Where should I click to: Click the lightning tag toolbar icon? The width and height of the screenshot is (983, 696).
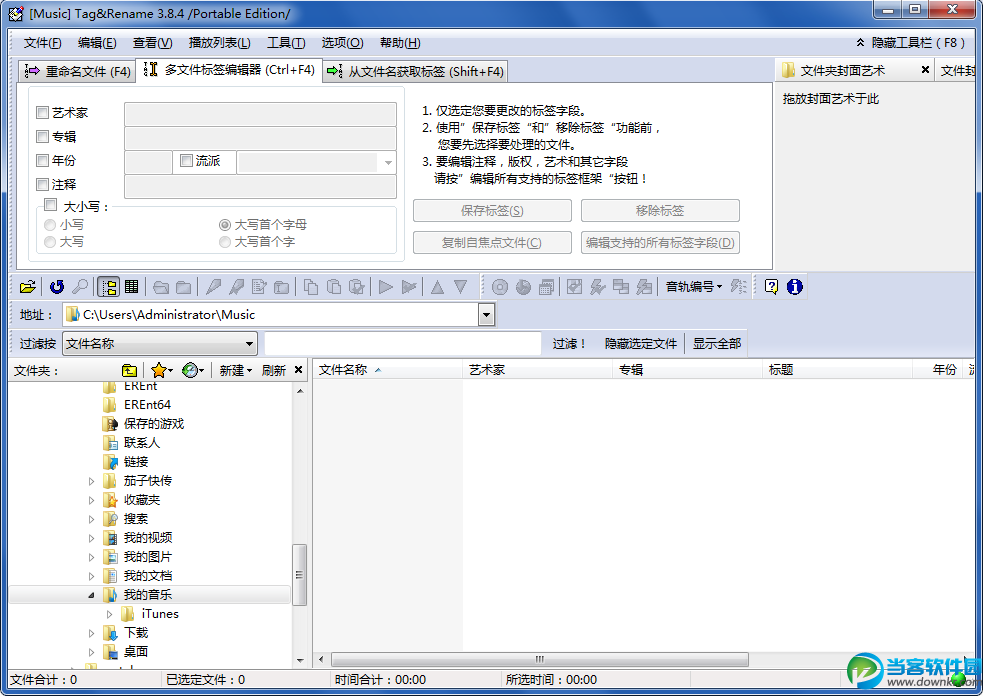point(597,287)
